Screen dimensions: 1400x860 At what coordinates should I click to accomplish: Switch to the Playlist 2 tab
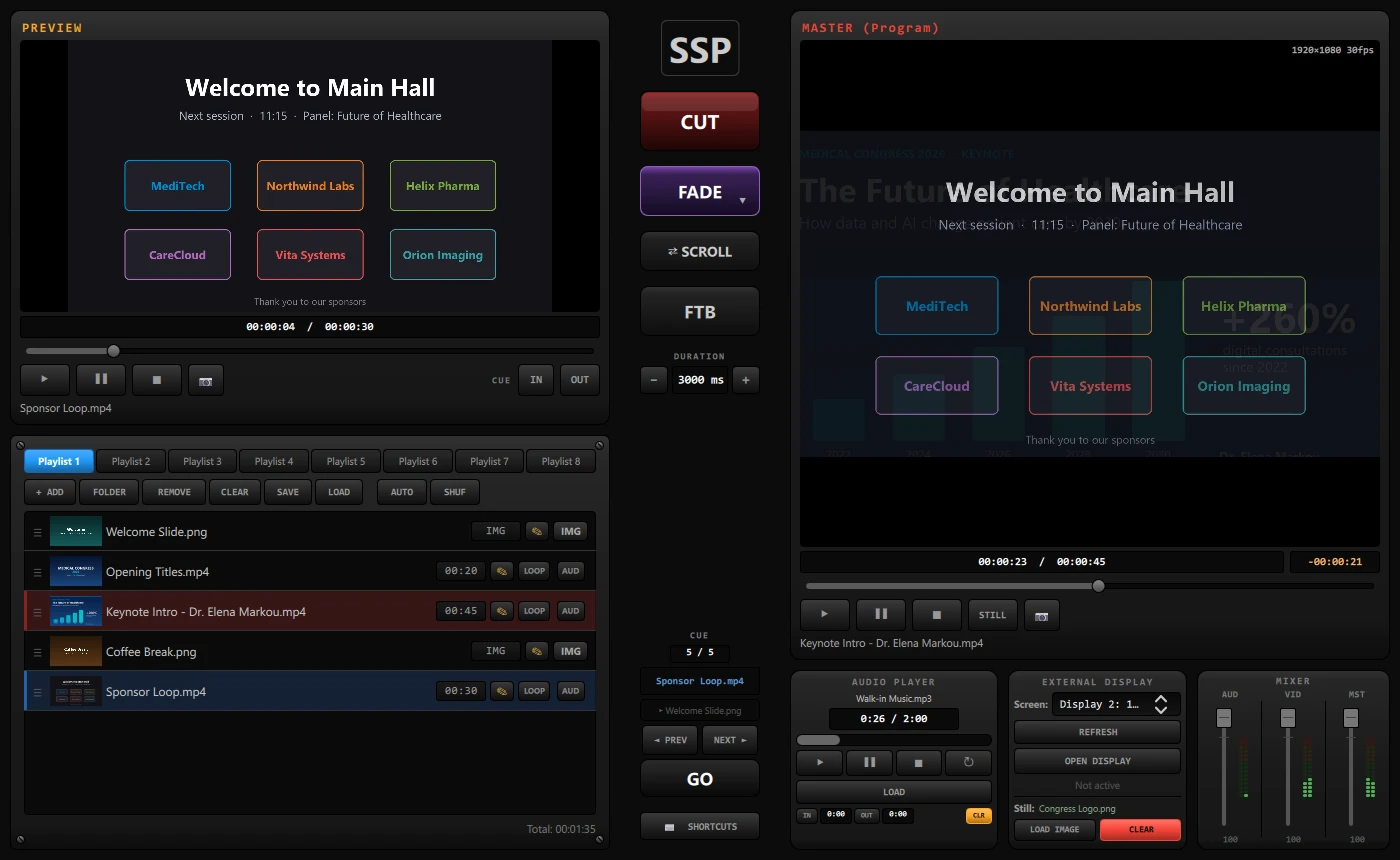(131, 461)
